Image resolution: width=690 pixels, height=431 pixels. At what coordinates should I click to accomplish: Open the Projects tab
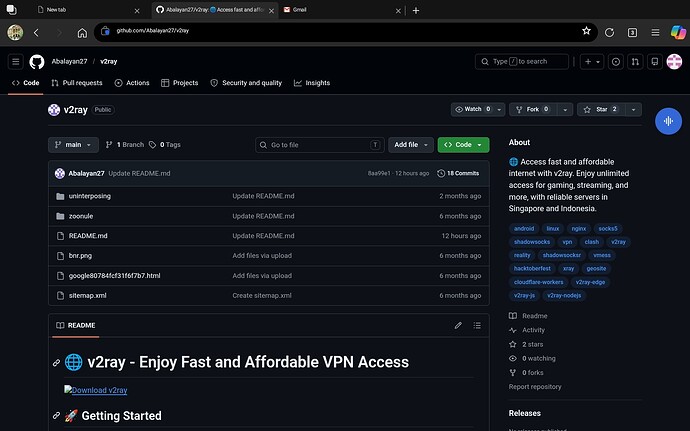[180, 83]
